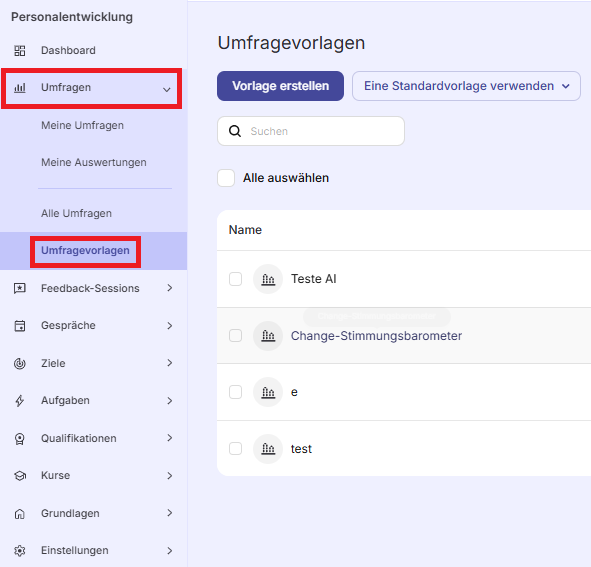Click the Feedback-Sessions star icon

20,288
